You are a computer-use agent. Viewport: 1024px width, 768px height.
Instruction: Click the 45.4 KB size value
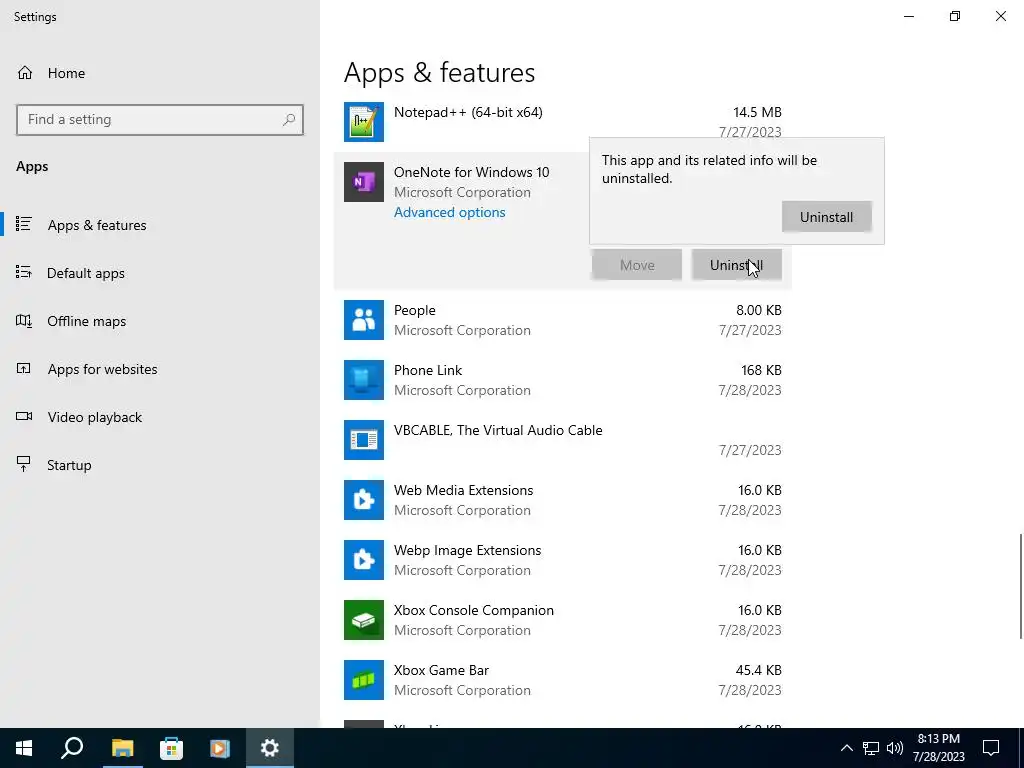point(758,670)
